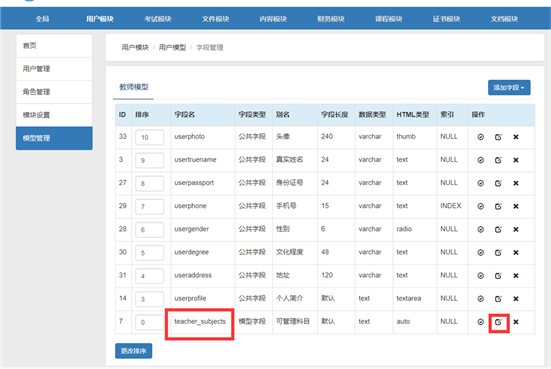Open the 全局 top menu

pyautogui.click(x=42, y=19)
